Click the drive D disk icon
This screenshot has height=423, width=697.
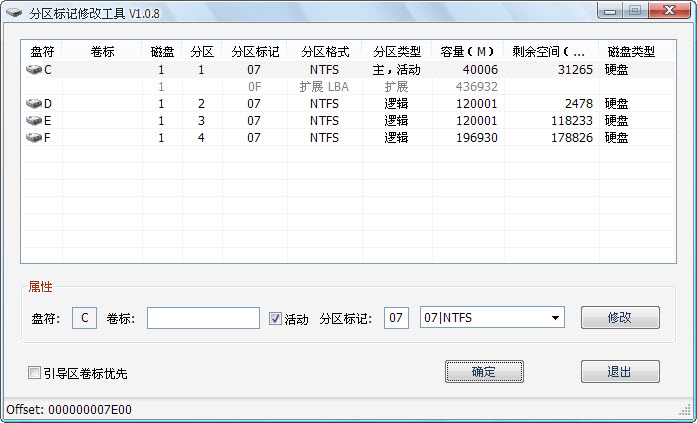point(34,104)
